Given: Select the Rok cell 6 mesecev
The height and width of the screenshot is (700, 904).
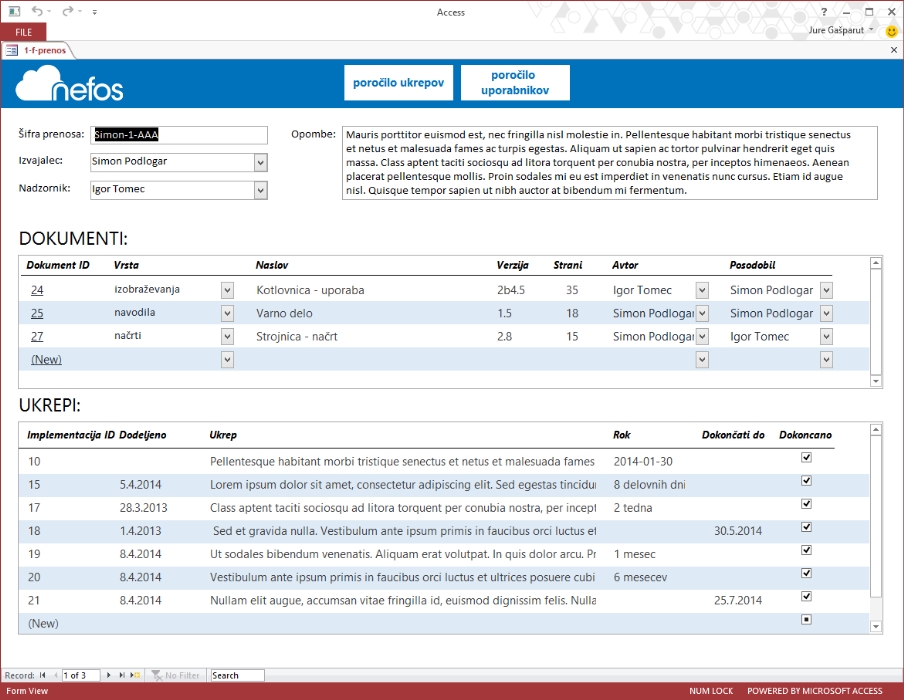Looking at the screenshot, I should click(641, 577).
